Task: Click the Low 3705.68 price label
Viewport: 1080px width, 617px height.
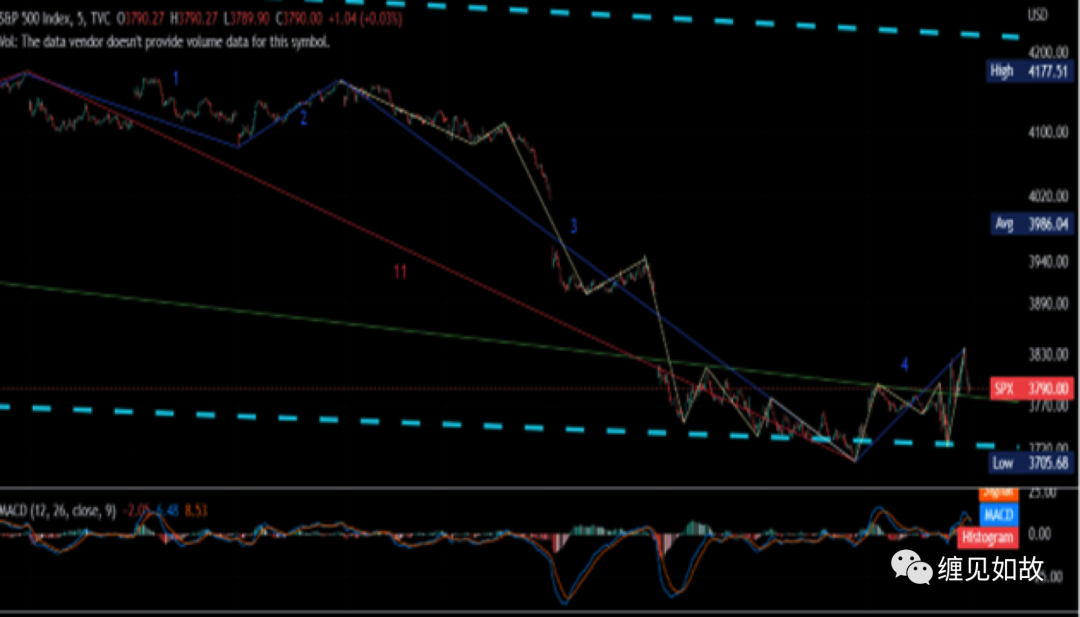Action: point(1030,463)
